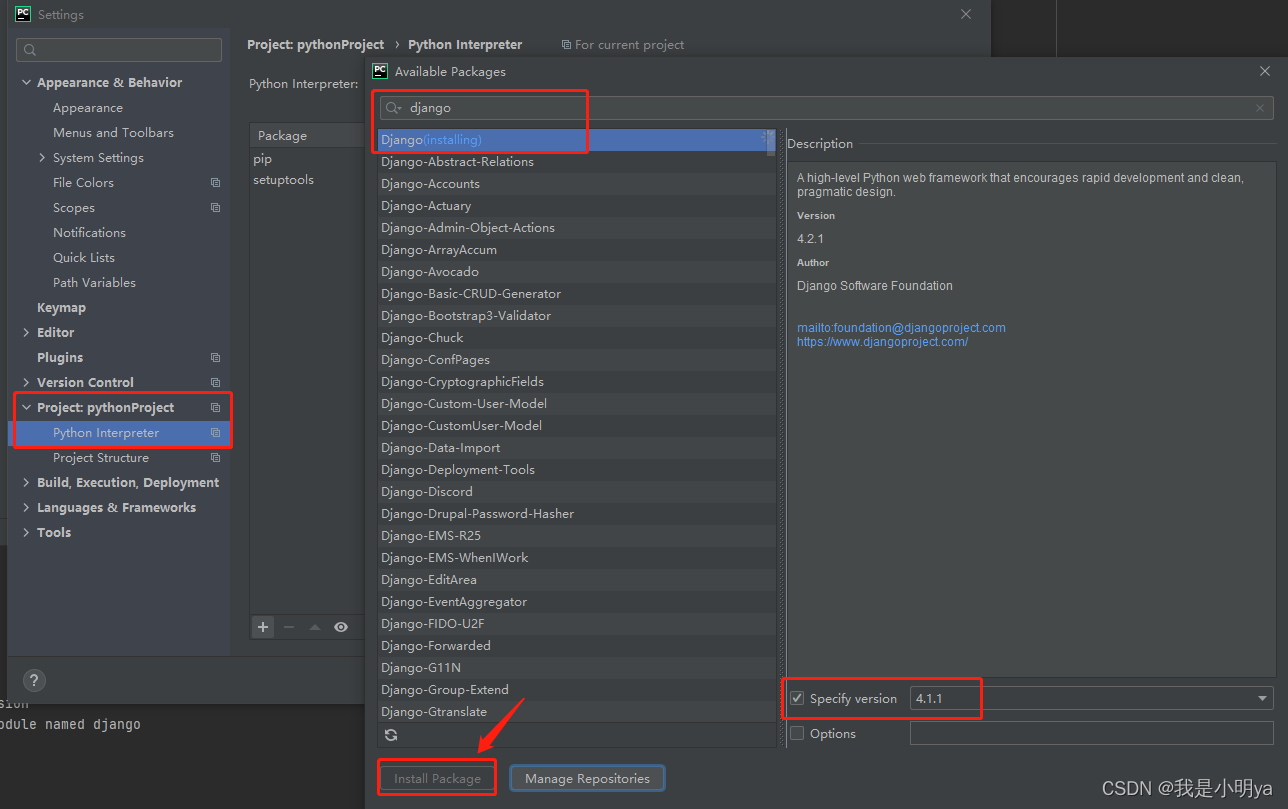Viewport: 1288px width, 809px height.
Task: Click the add package plus icon
Action: 263,627
